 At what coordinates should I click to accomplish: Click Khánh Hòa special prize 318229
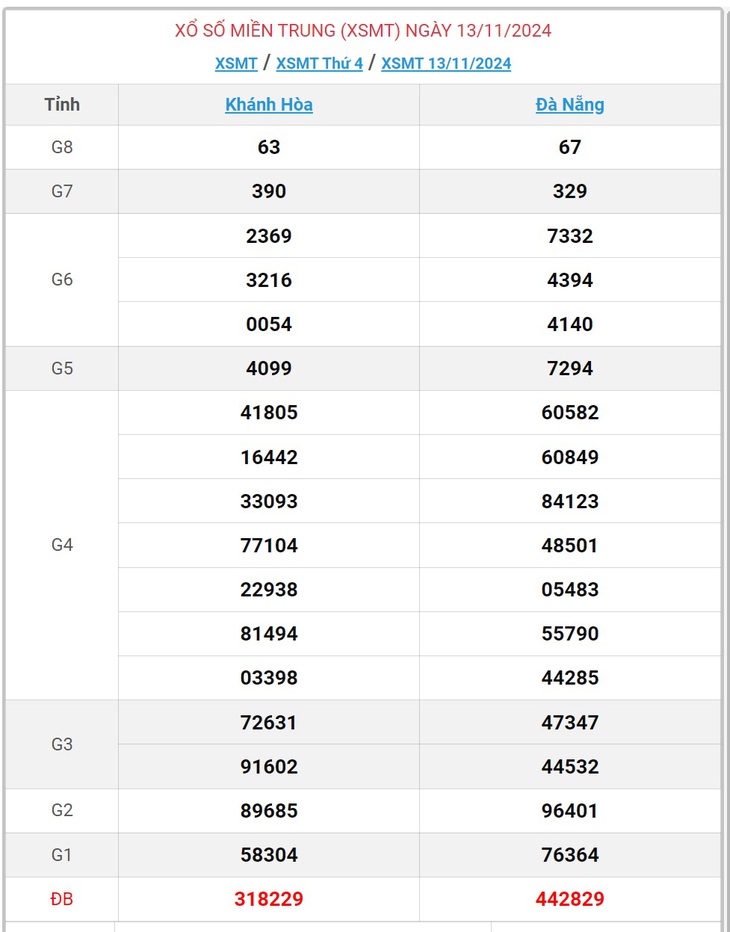269,899
